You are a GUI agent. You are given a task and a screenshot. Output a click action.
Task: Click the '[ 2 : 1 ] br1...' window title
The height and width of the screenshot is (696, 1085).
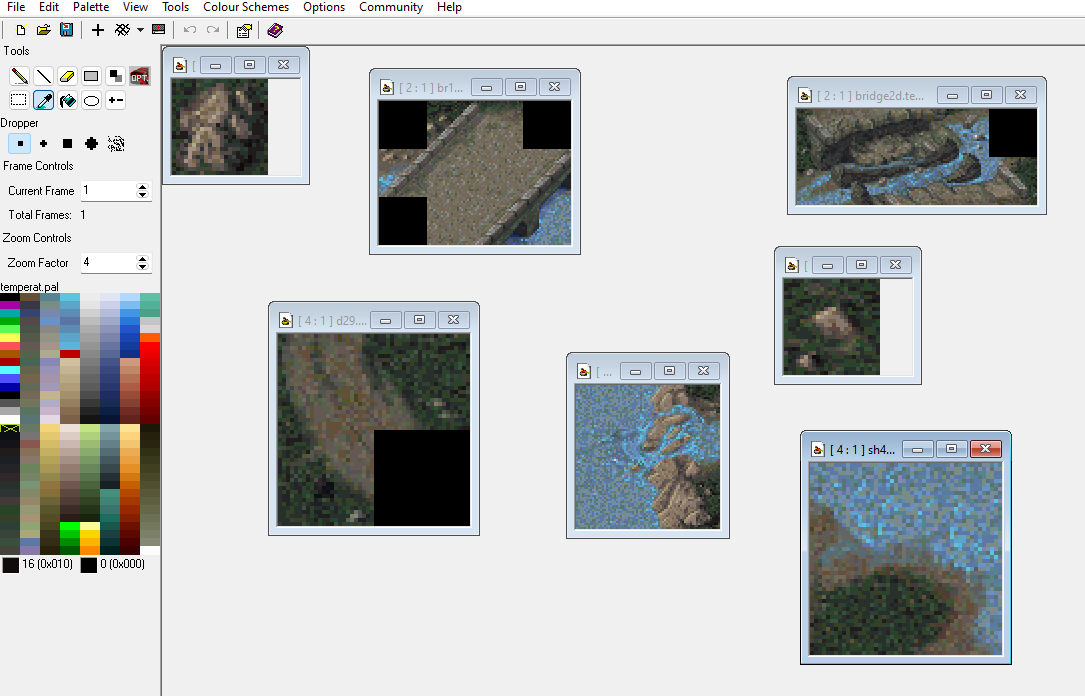click(430, 88)
